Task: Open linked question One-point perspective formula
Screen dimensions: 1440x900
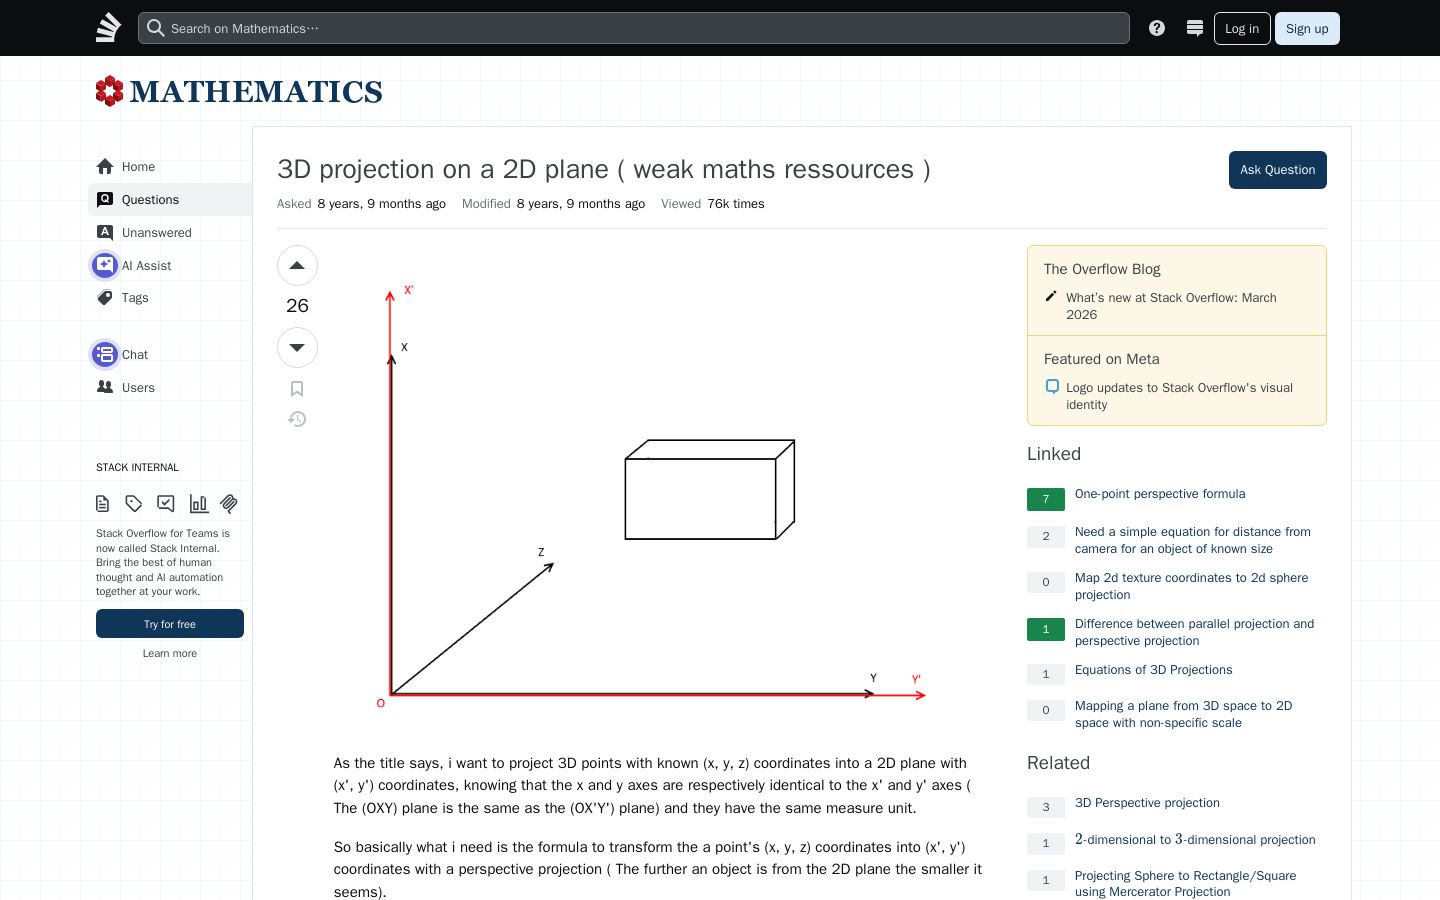Action: coord(1160,494)
